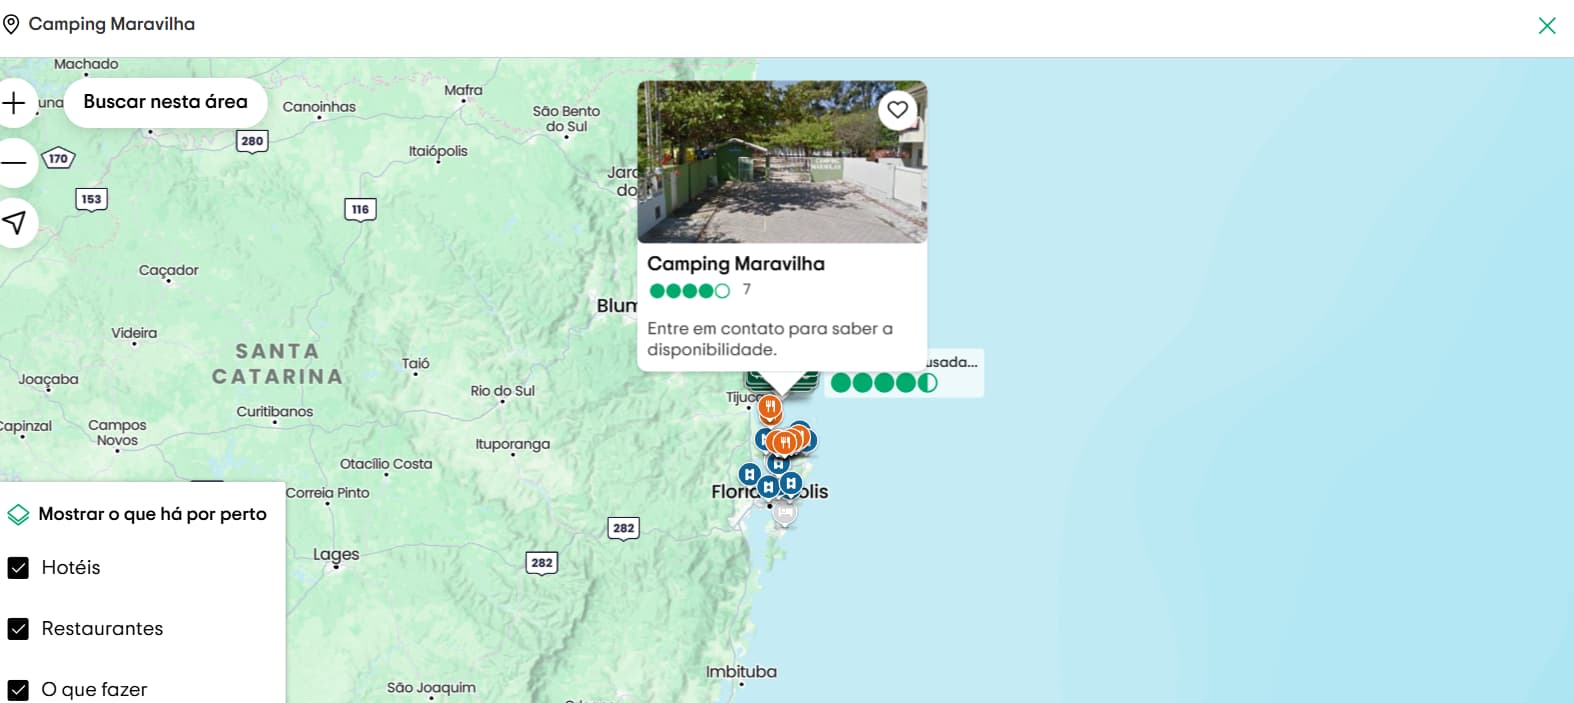
Task: Click the four-bubble rating of Camping Maravilha
Action: click(x=689, y=291)
